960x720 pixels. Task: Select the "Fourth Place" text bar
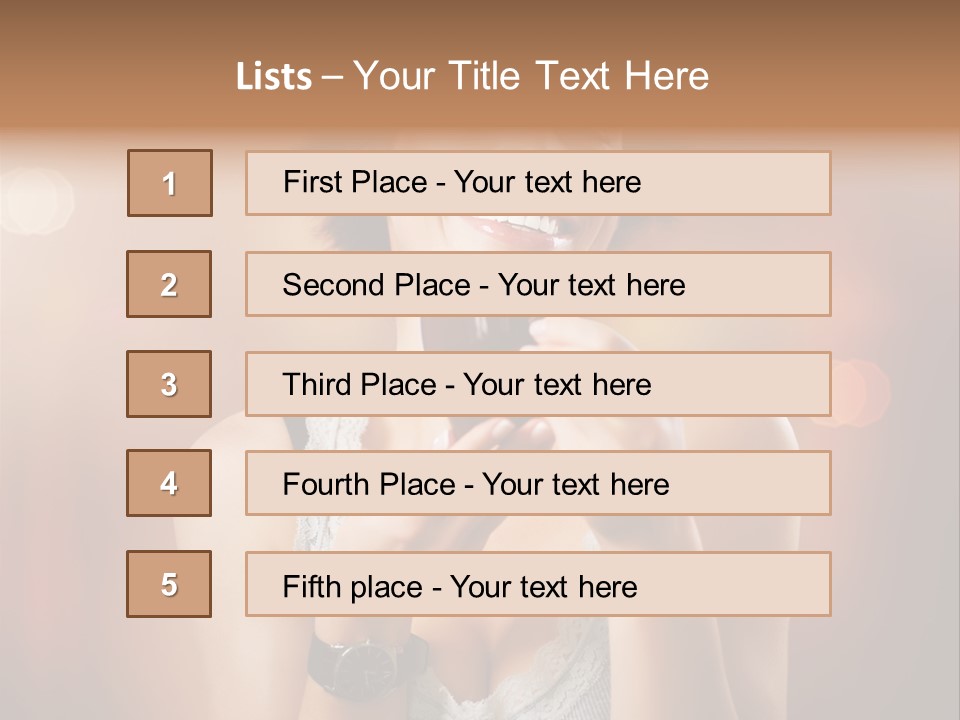click(538, 483)
